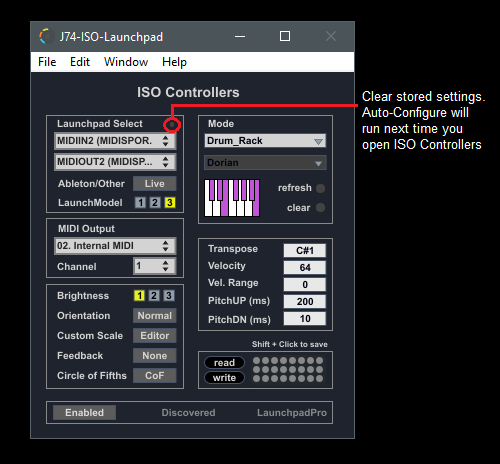Image resolution: width=500 pixels, height=464 pixels.
Task: Click the PitchDN 10 value box
Action: coord(305,319)
